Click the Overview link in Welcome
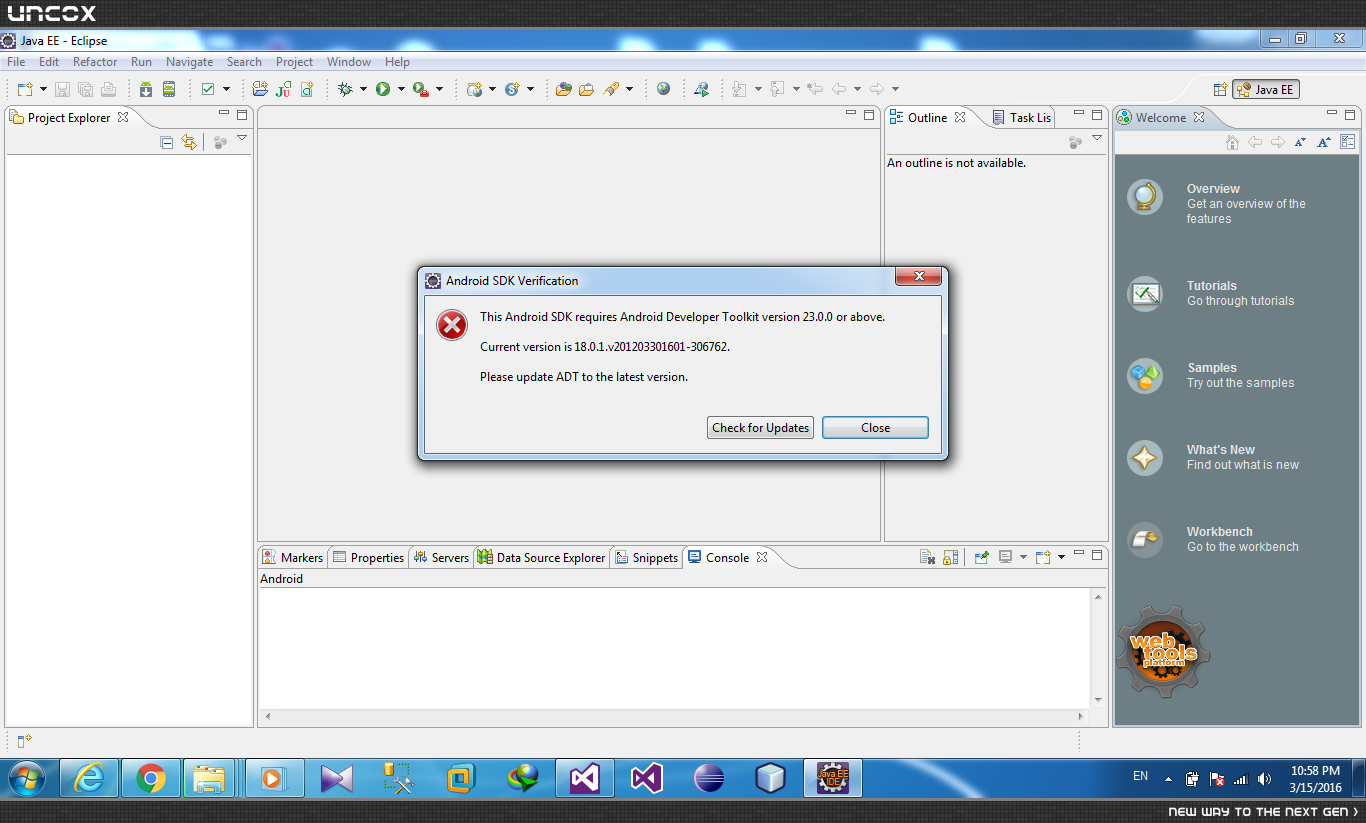1366x823 pixels. point(1213,189)
